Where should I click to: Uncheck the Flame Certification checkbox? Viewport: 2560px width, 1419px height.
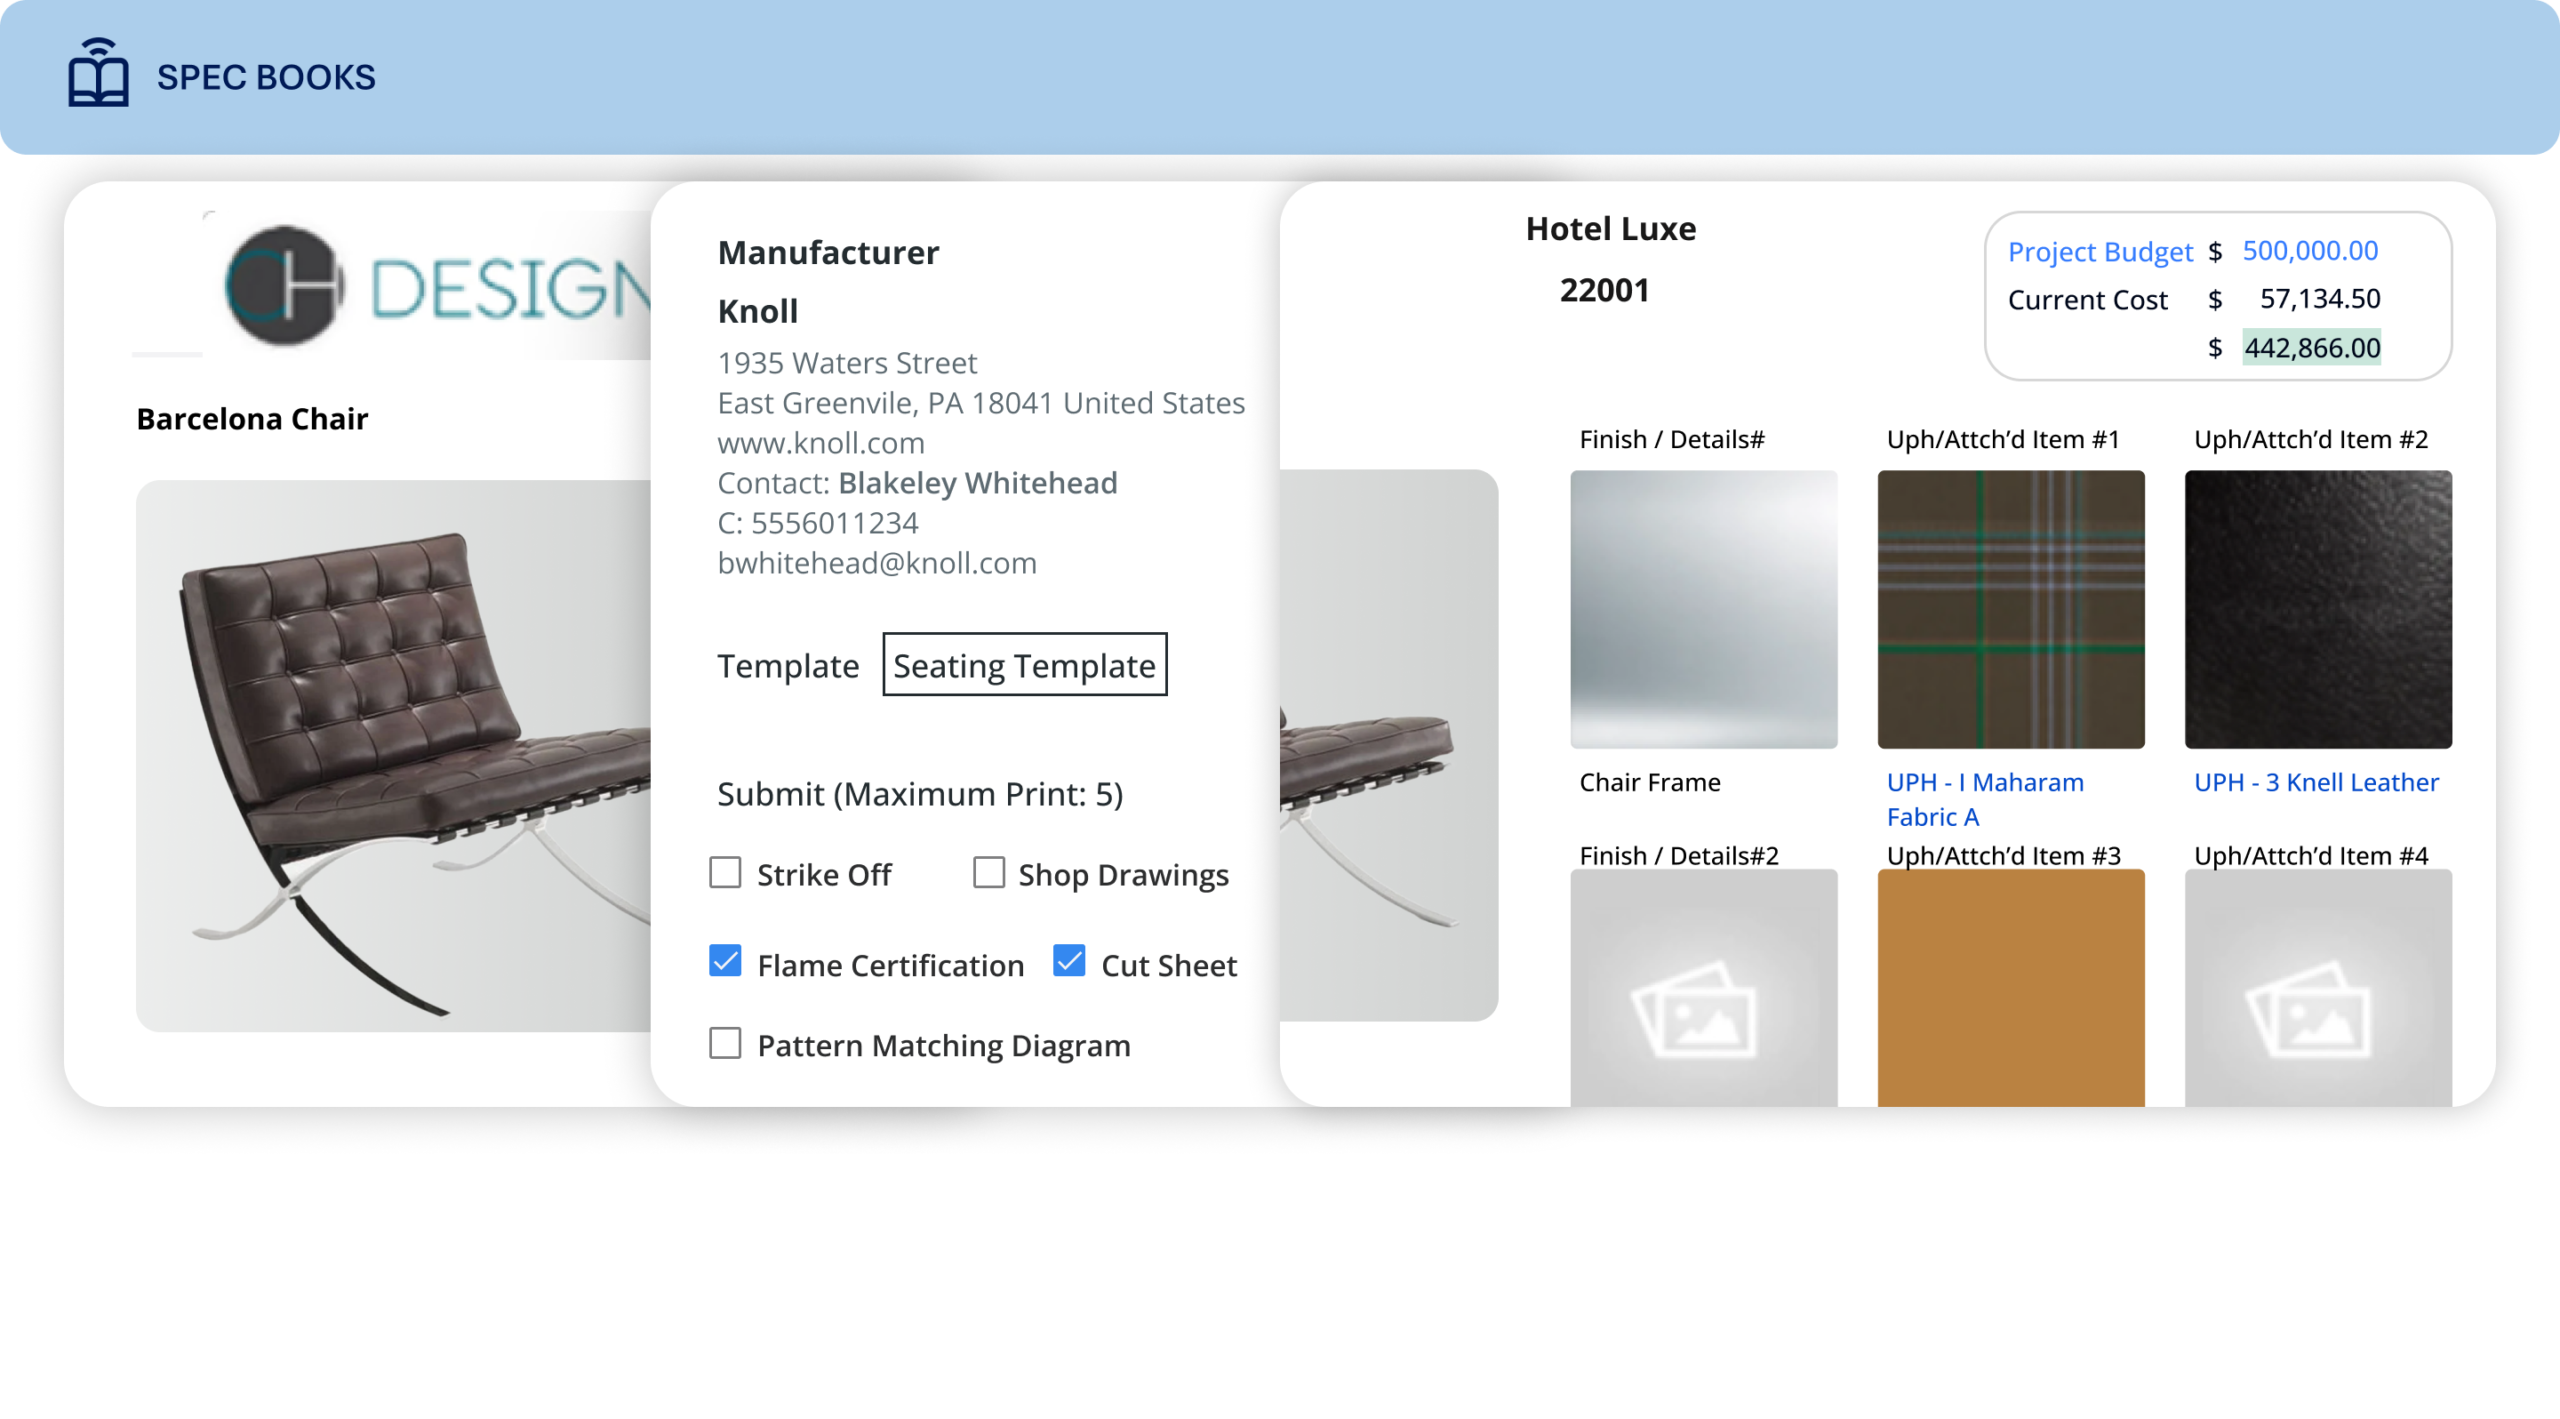pos(725,962)
